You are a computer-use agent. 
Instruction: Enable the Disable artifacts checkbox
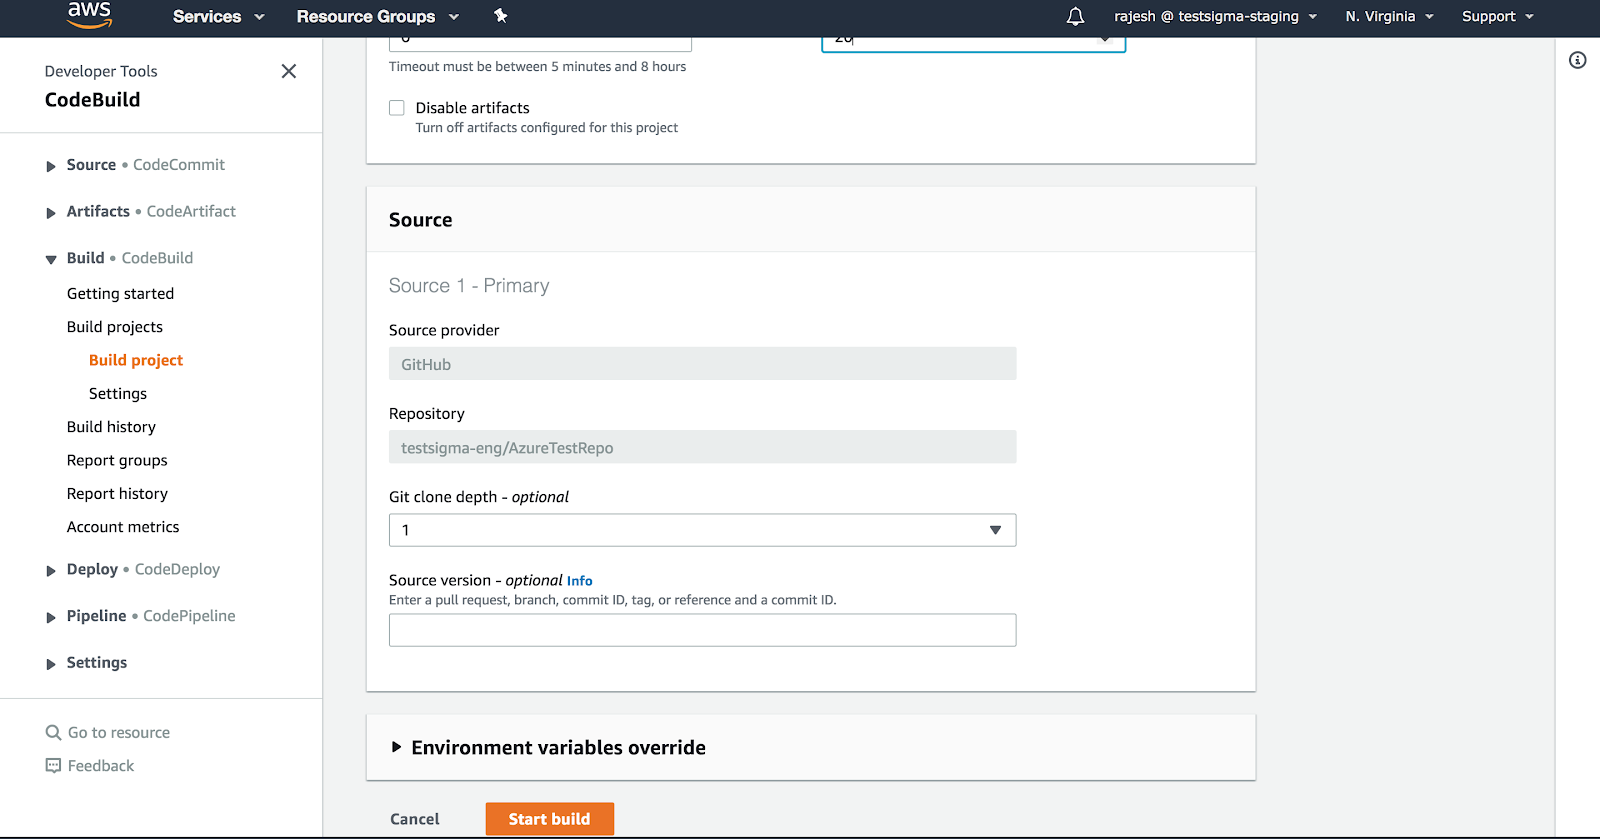[397, 108]
